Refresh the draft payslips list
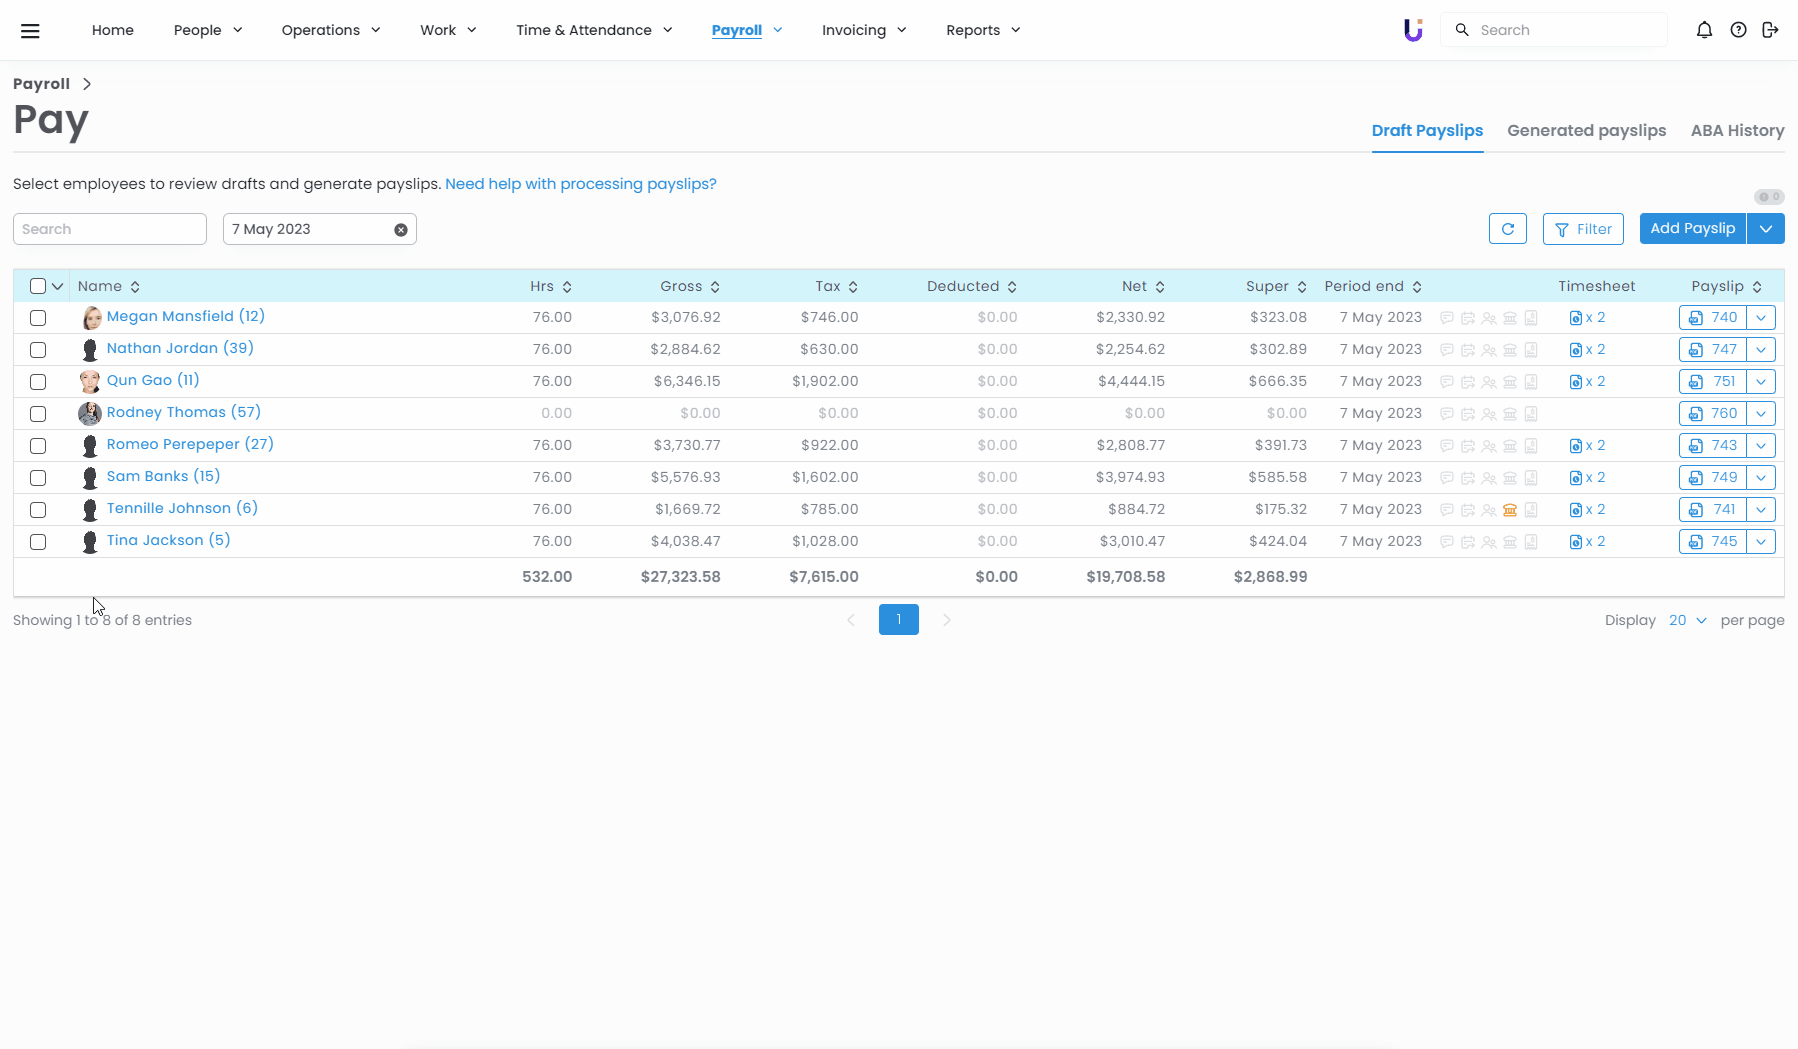Viewport: 1798px width, 1049px height. pyautogui.click(x=1507, y=229)
